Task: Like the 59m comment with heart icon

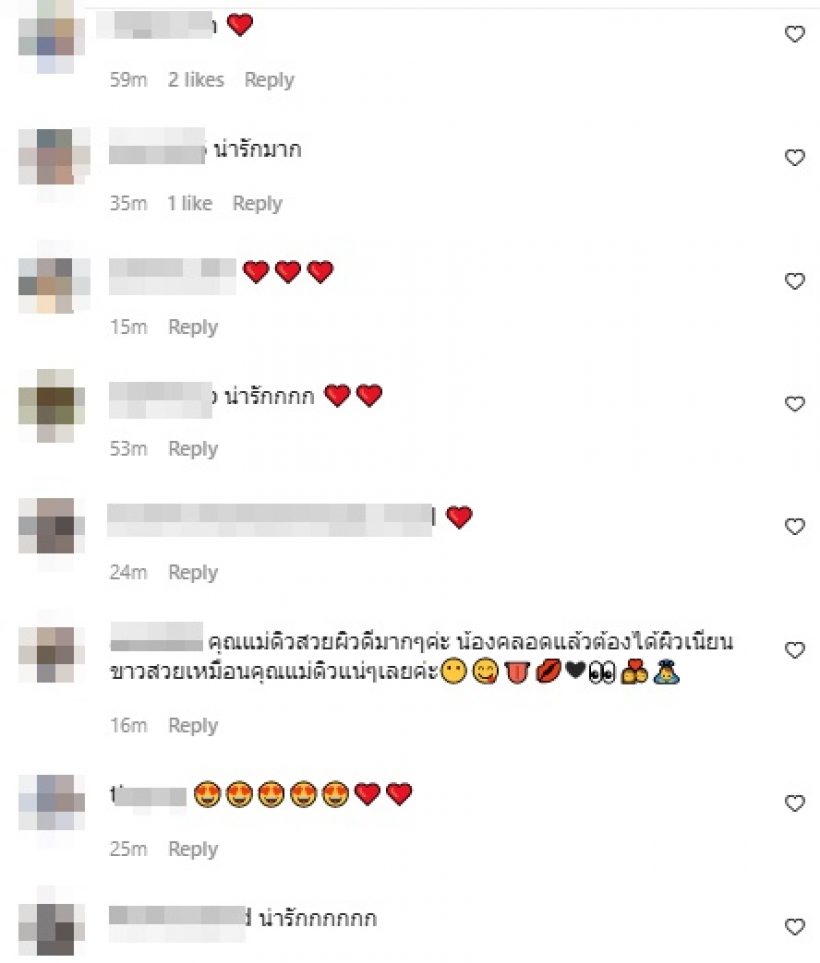Action: click(795, 34)
